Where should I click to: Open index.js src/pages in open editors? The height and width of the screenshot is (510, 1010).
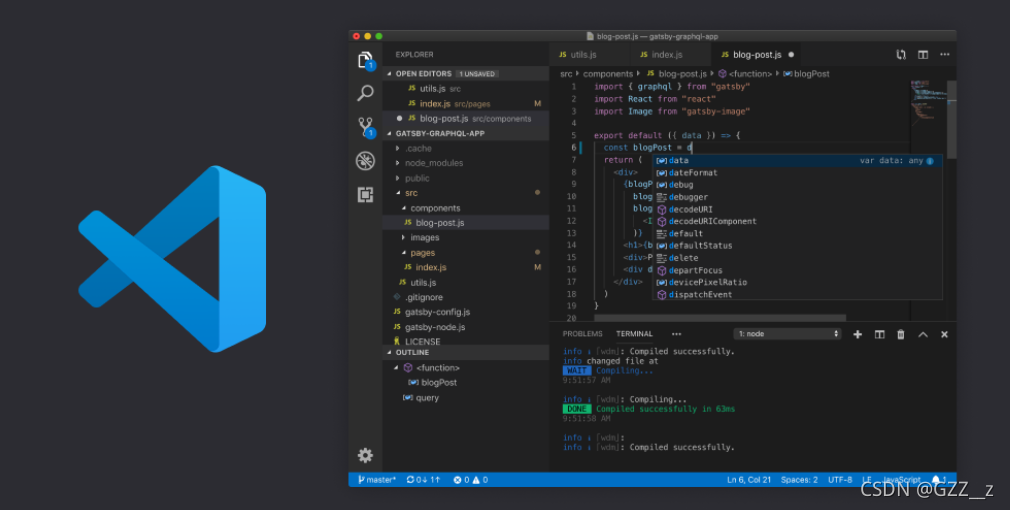pos(466,104)
